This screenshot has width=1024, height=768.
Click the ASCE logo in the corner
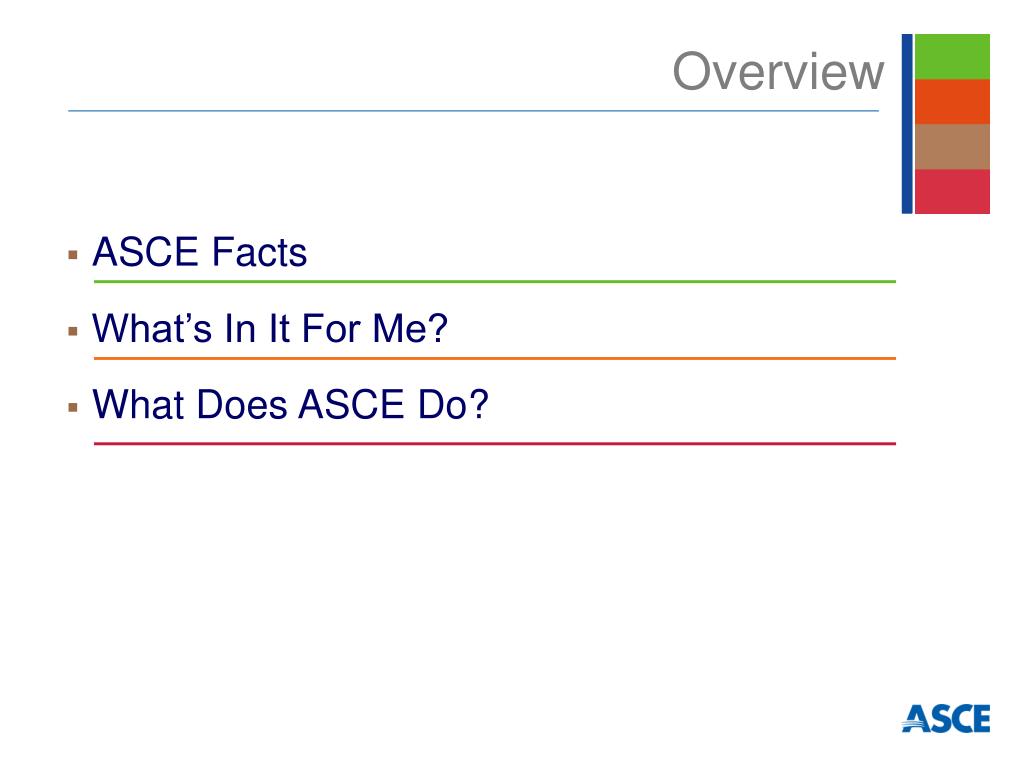tap(946, 718)
